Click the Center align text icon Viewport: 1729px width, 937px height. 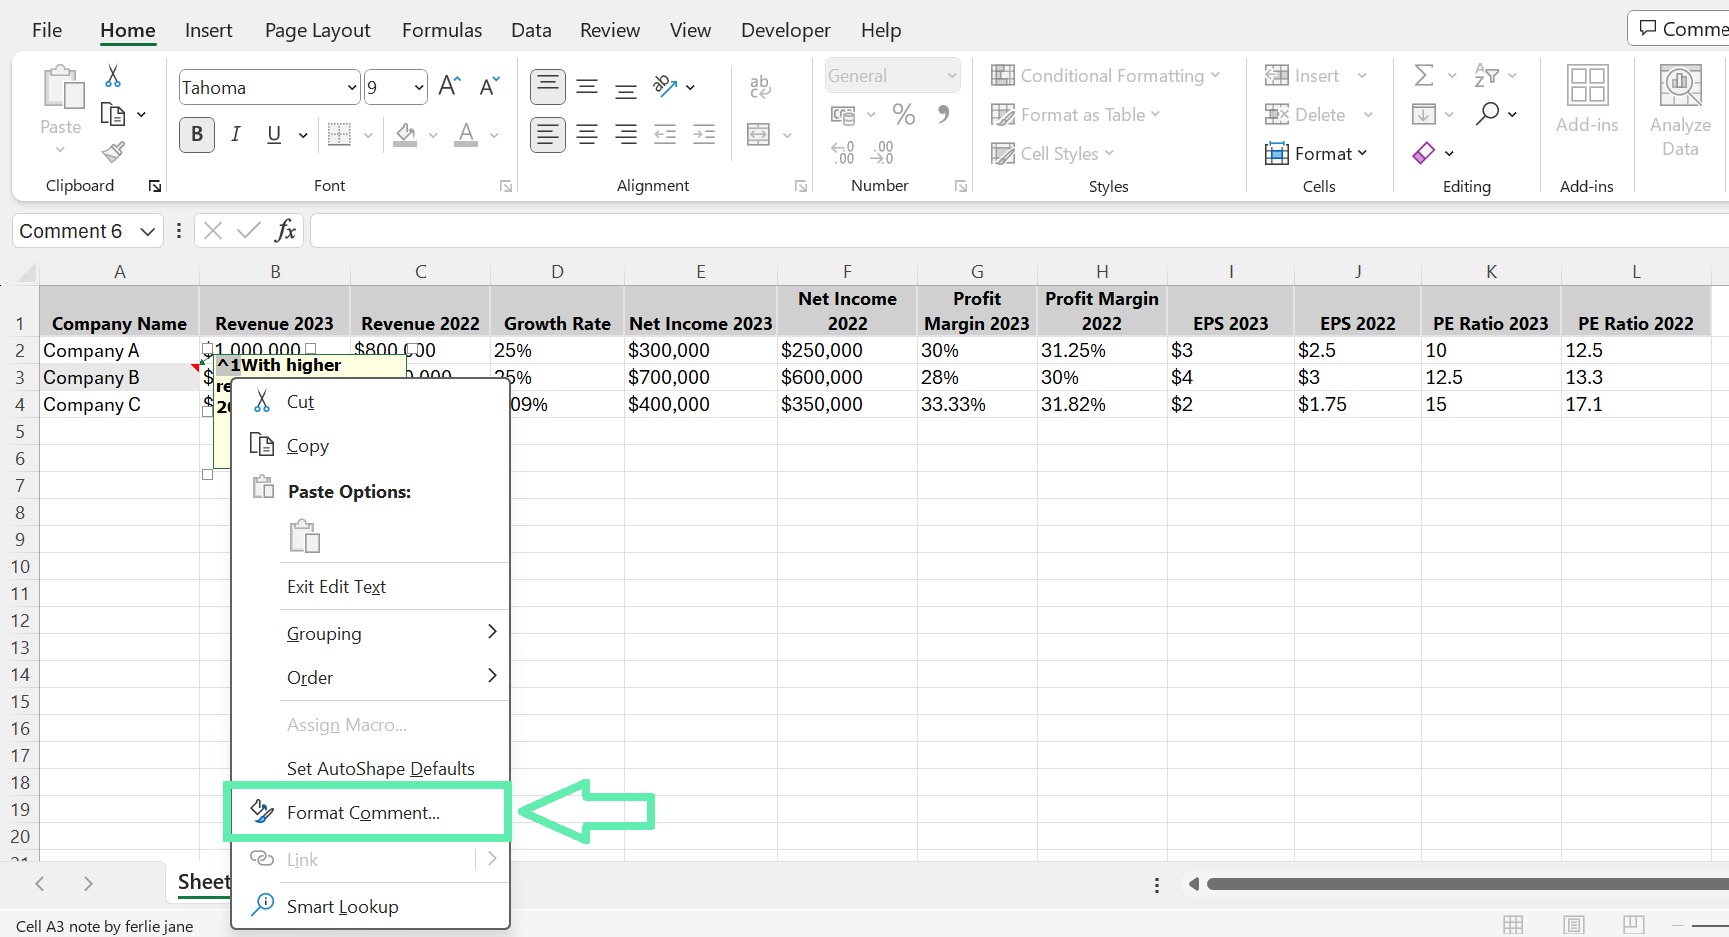(587, 134)
